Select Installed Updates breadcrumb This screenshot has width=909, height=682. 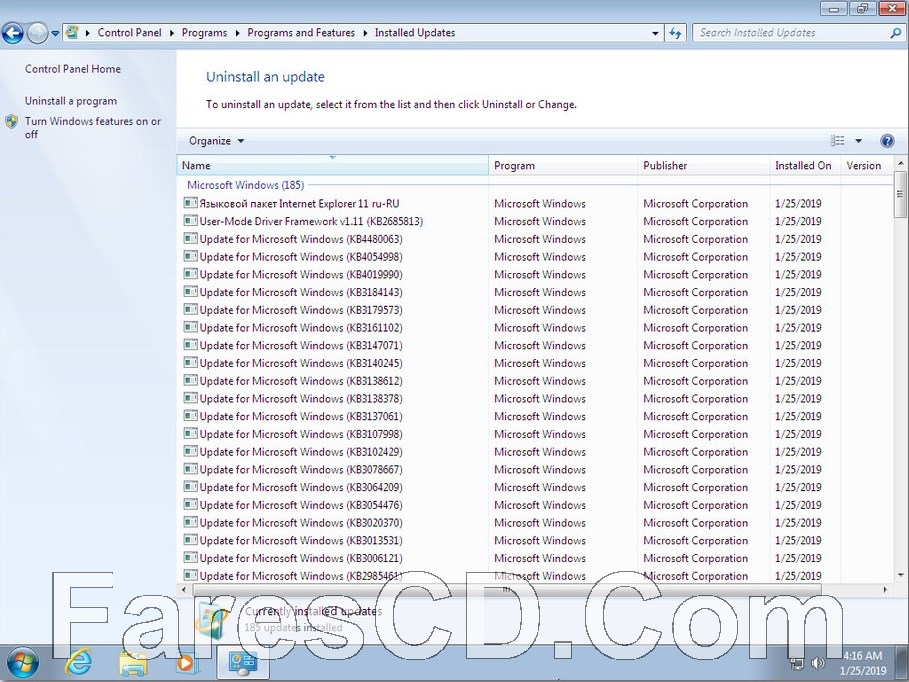(415, 32)
